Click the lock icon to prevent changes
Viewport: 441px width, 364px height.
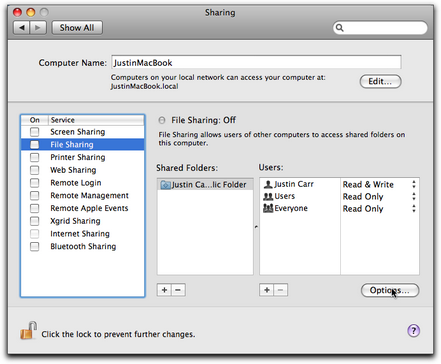(x=28, y=330)
